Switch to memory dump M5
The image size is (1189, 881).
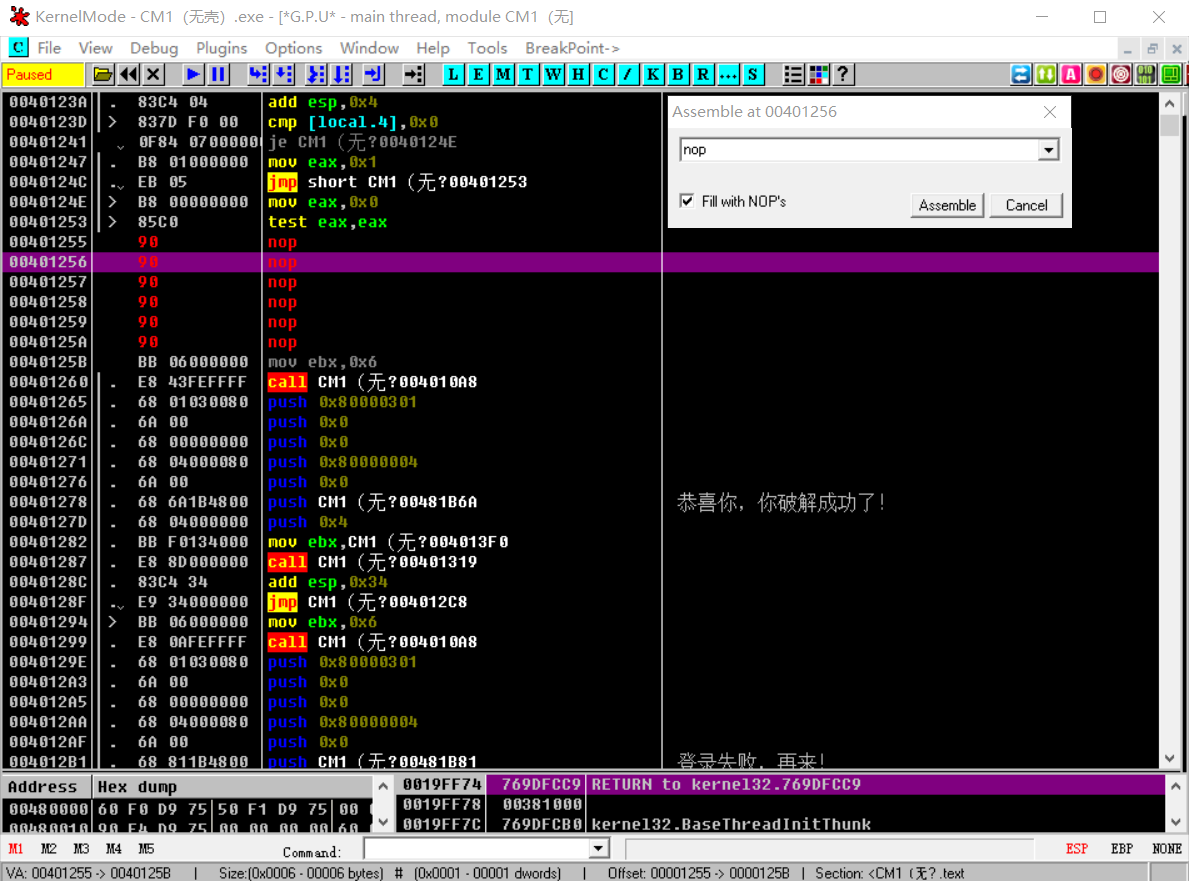tap(146, 848)
